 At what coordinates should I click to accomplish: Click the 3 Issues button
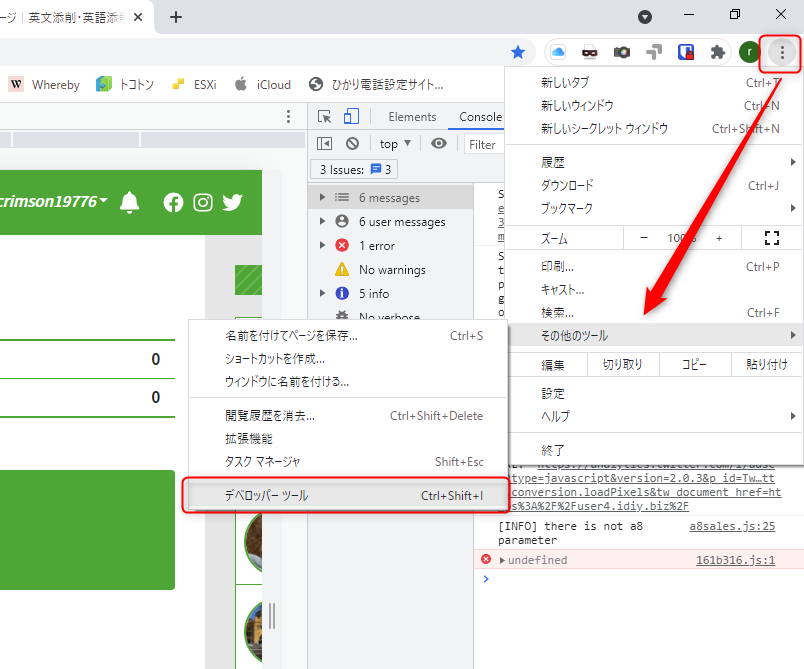[x=355, y=169]
